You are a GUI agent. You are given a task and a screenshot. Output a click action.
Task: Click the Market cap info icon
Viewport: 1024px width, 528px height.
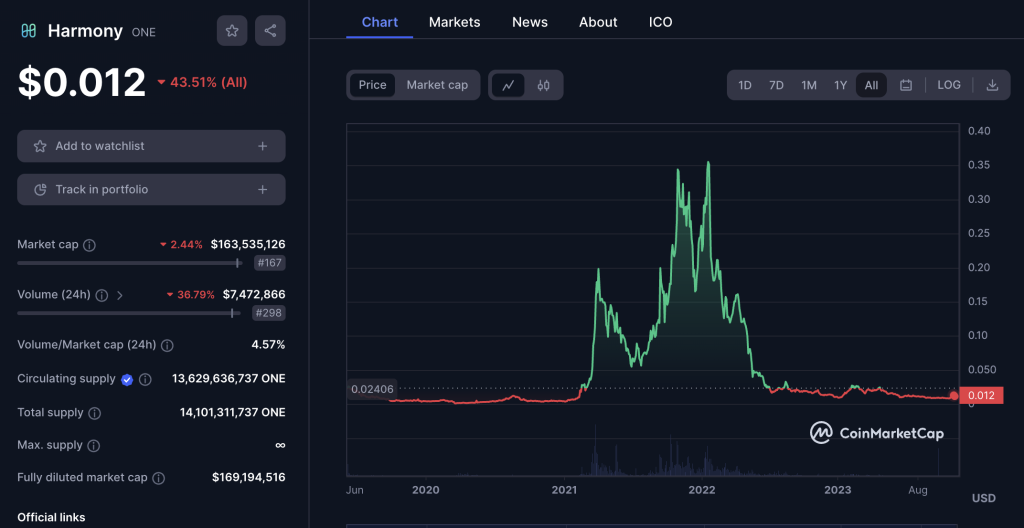point(89,245)
